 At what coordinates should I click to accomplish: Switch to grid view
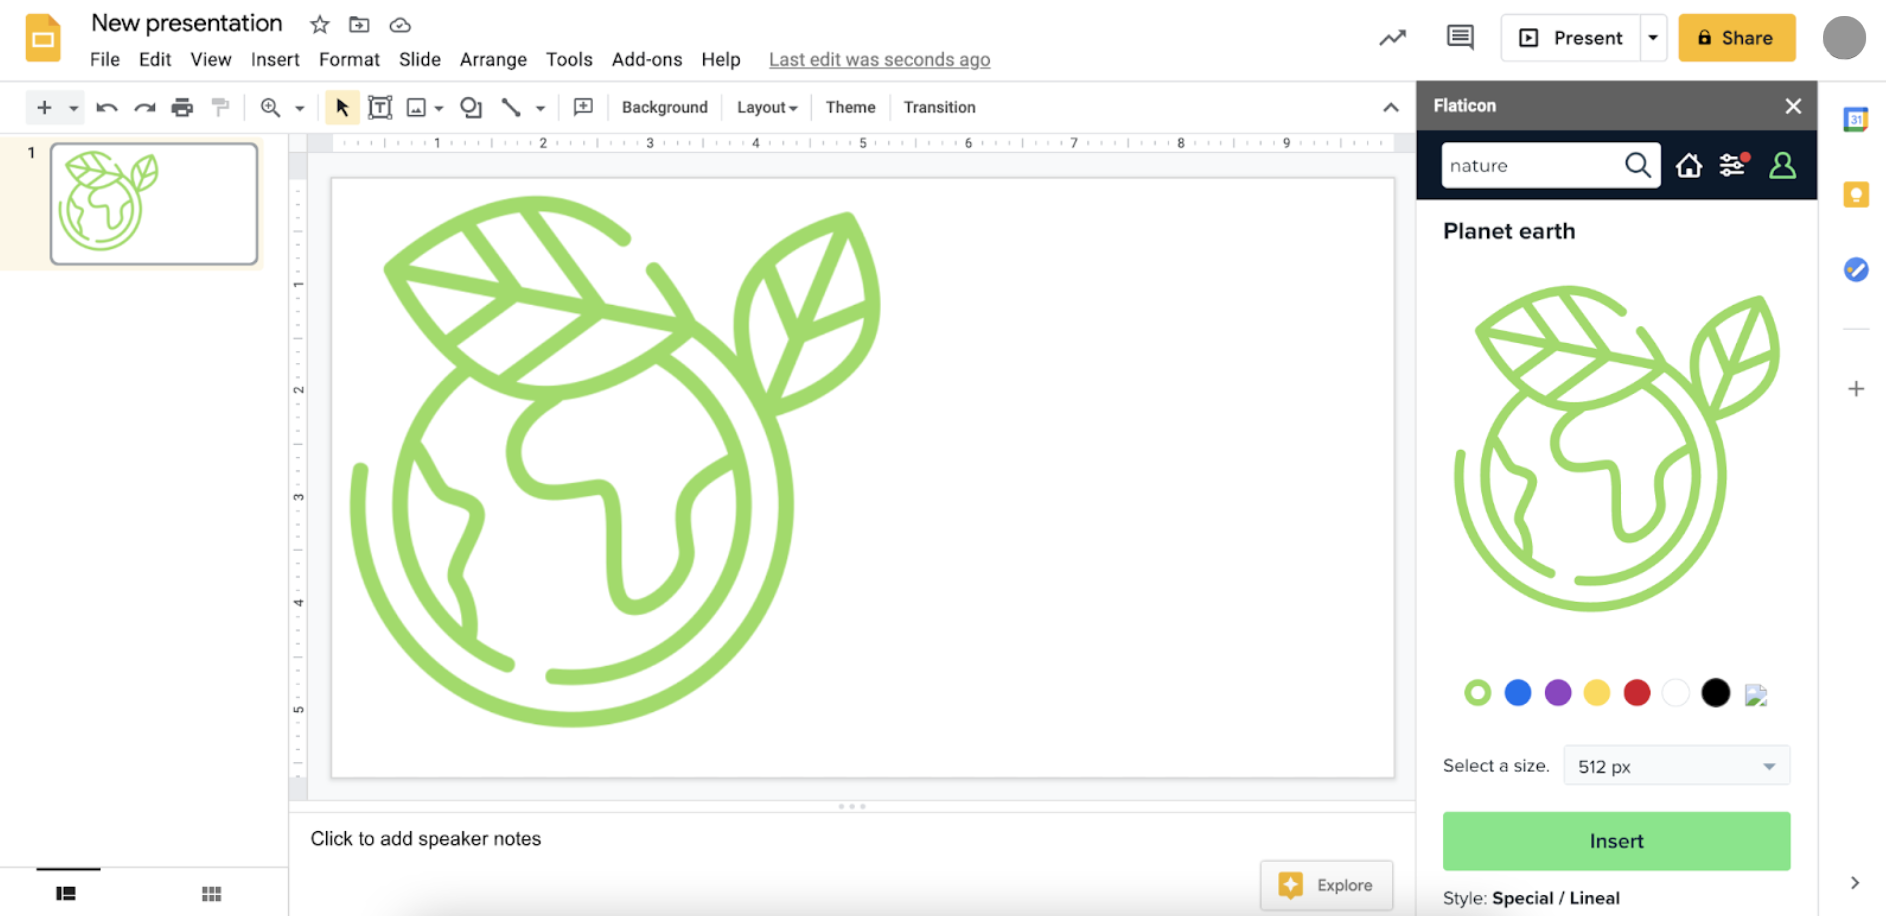pyautogui.click(x=211, y=893)
